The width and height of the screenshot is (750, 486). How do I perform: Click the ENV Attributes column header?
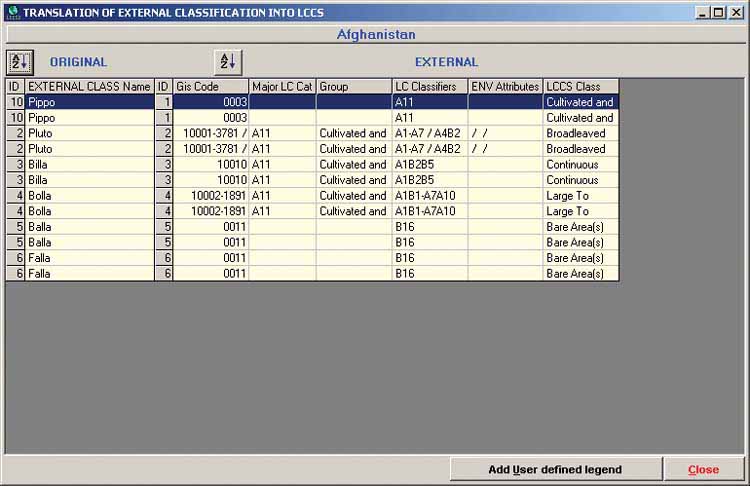[x=505, y=87]
